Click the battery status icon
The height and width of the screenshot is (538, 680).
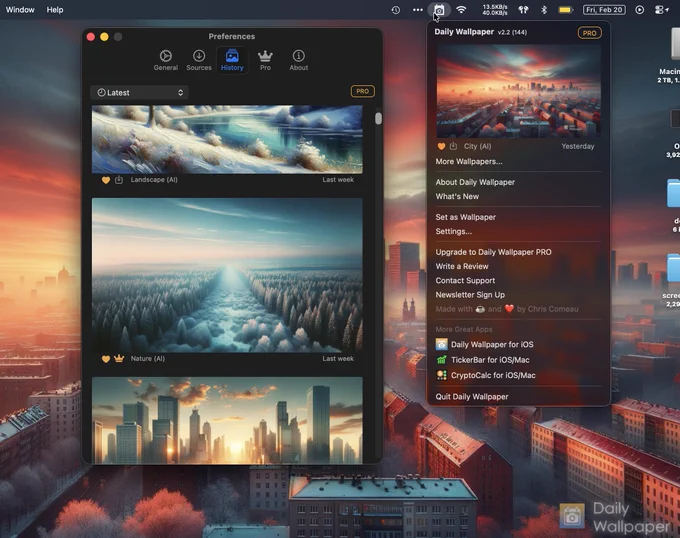(566, 10)
